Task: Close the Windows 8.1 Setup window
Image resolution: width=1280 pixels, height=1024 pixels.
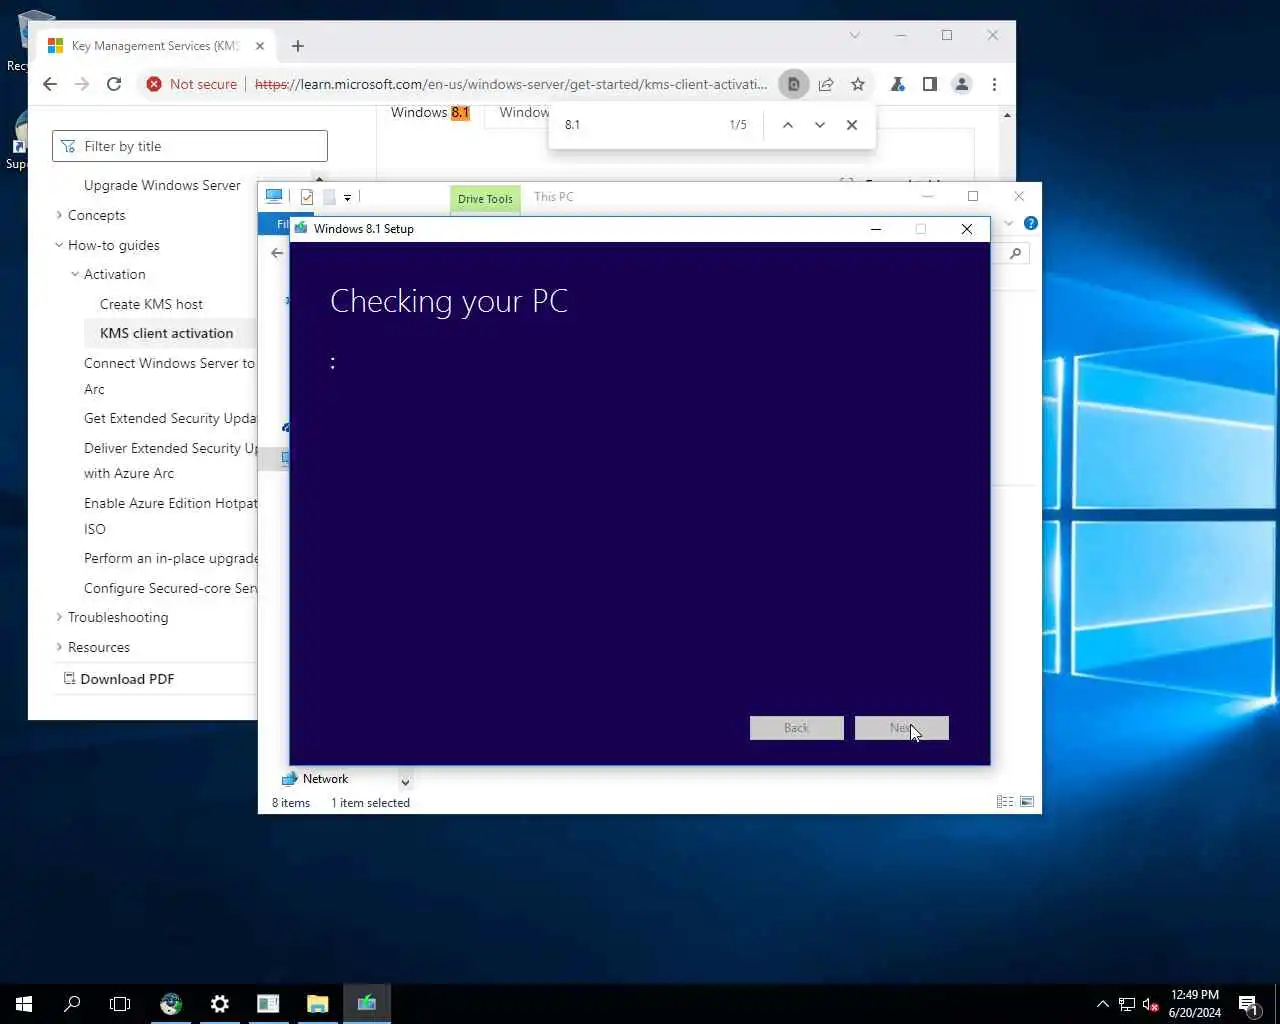Action: pos(967,229)
